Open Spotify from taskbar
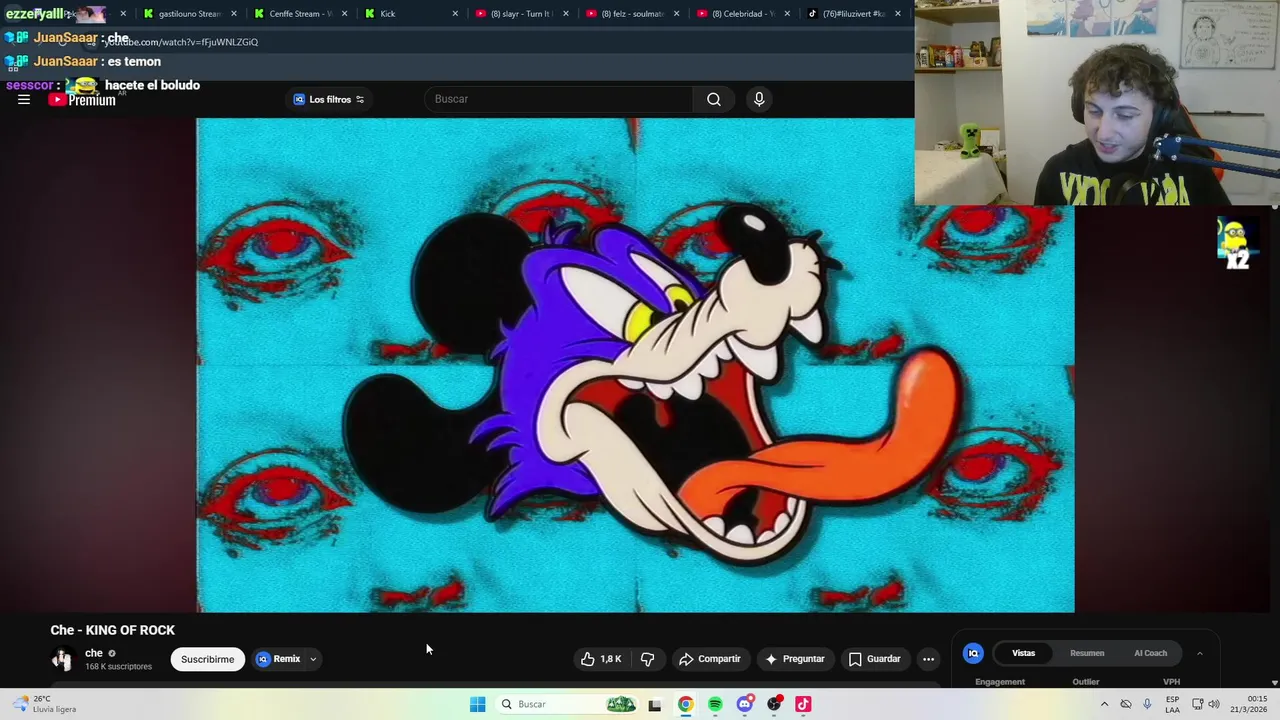Viewport: 1280px width, 720px height. click(715, 704)
